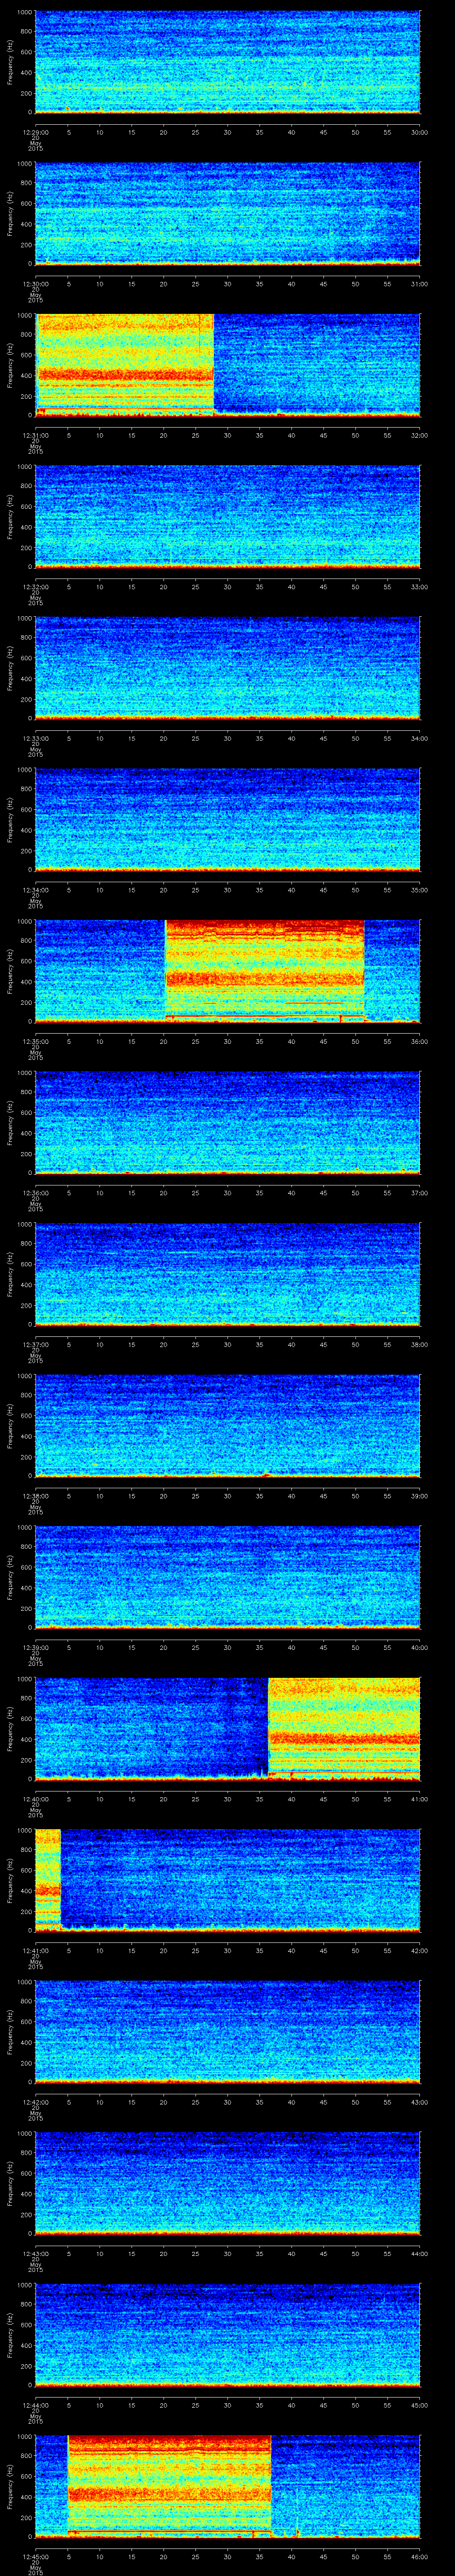
Task: Open the spectrogram panel starting at 12:39:00
Action: click(228, 1577)
